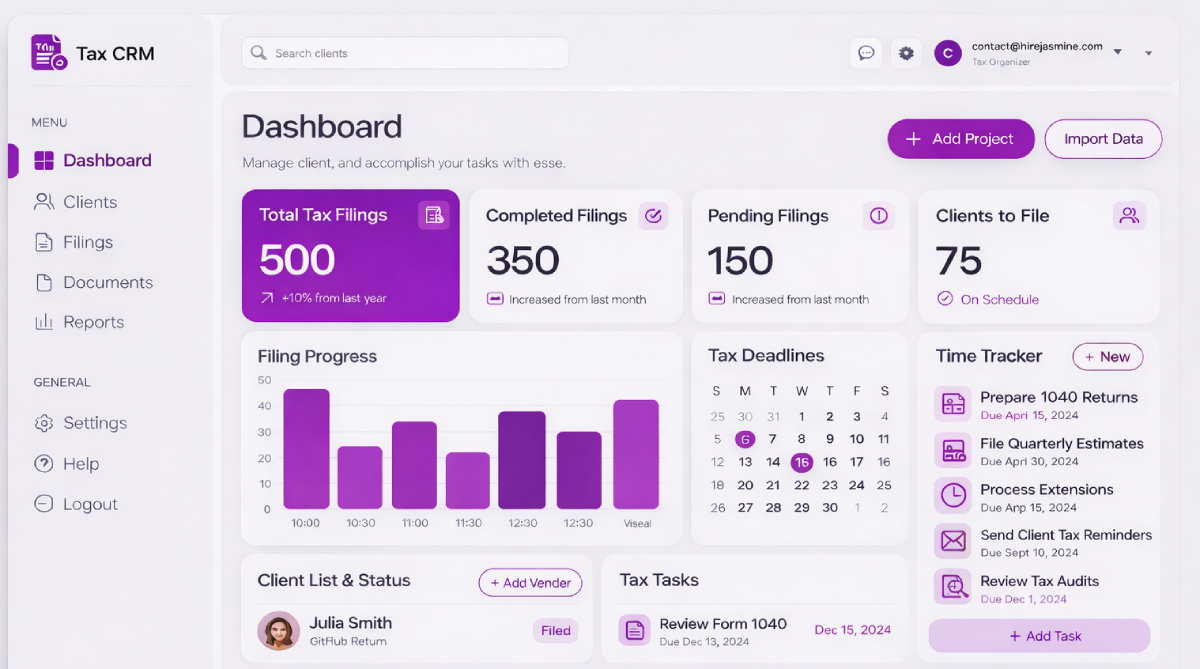Select the Total Tax Filings card icon
Viewport: 1200px width, 669px height.
434,215
